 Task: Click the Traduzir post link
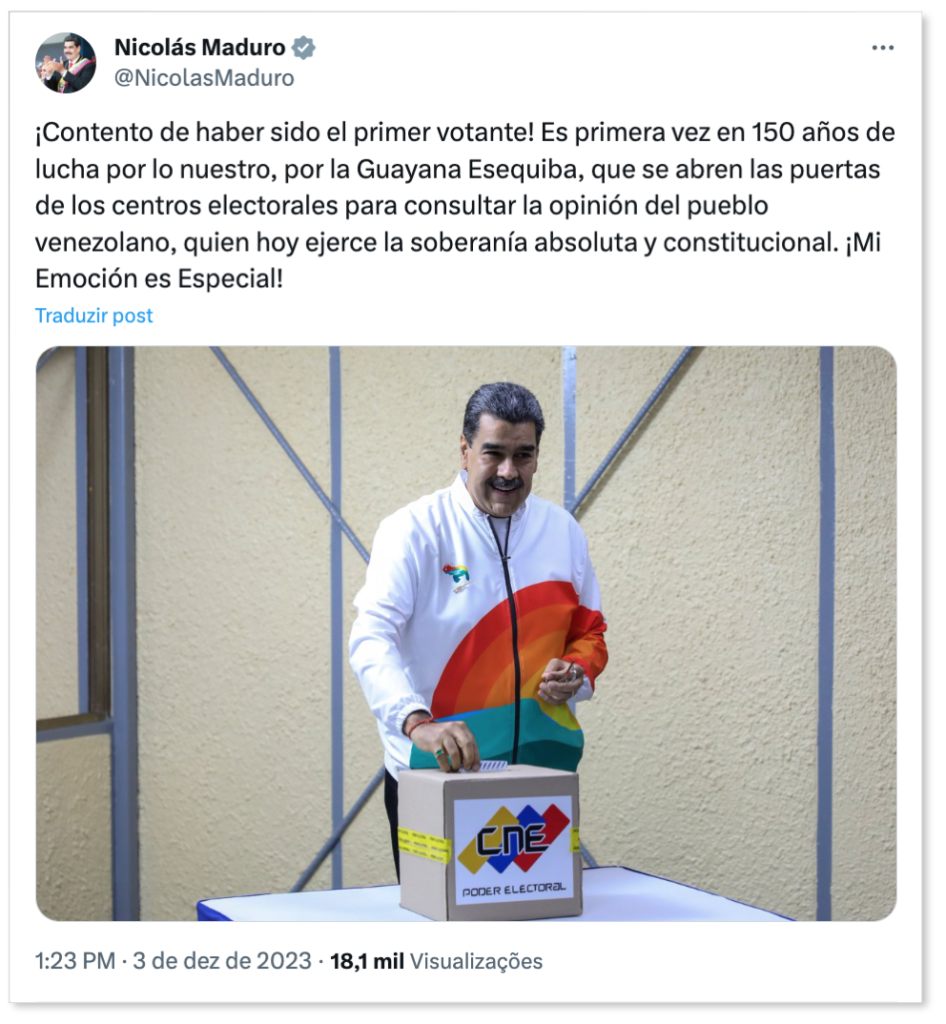point(94,315)
